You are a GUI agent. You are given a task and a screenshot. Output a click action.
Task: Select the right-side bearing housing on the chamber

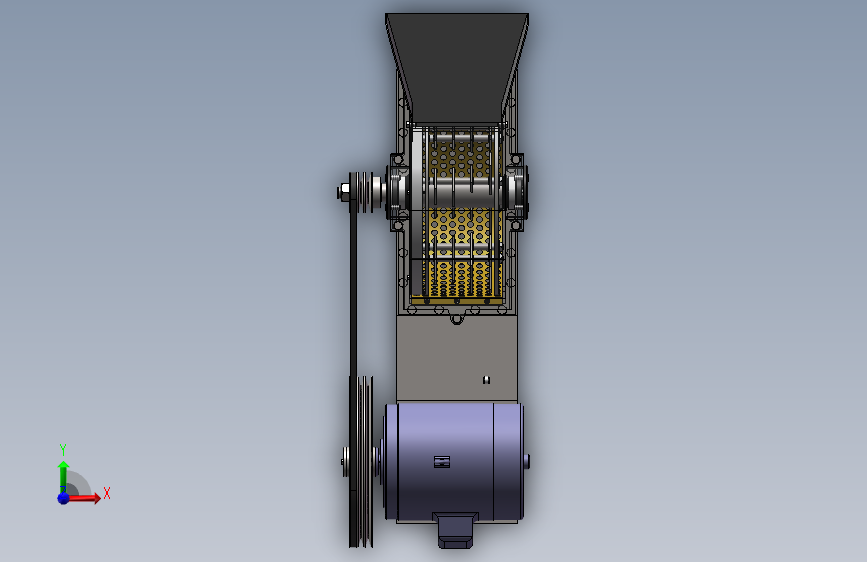point(516,192)
